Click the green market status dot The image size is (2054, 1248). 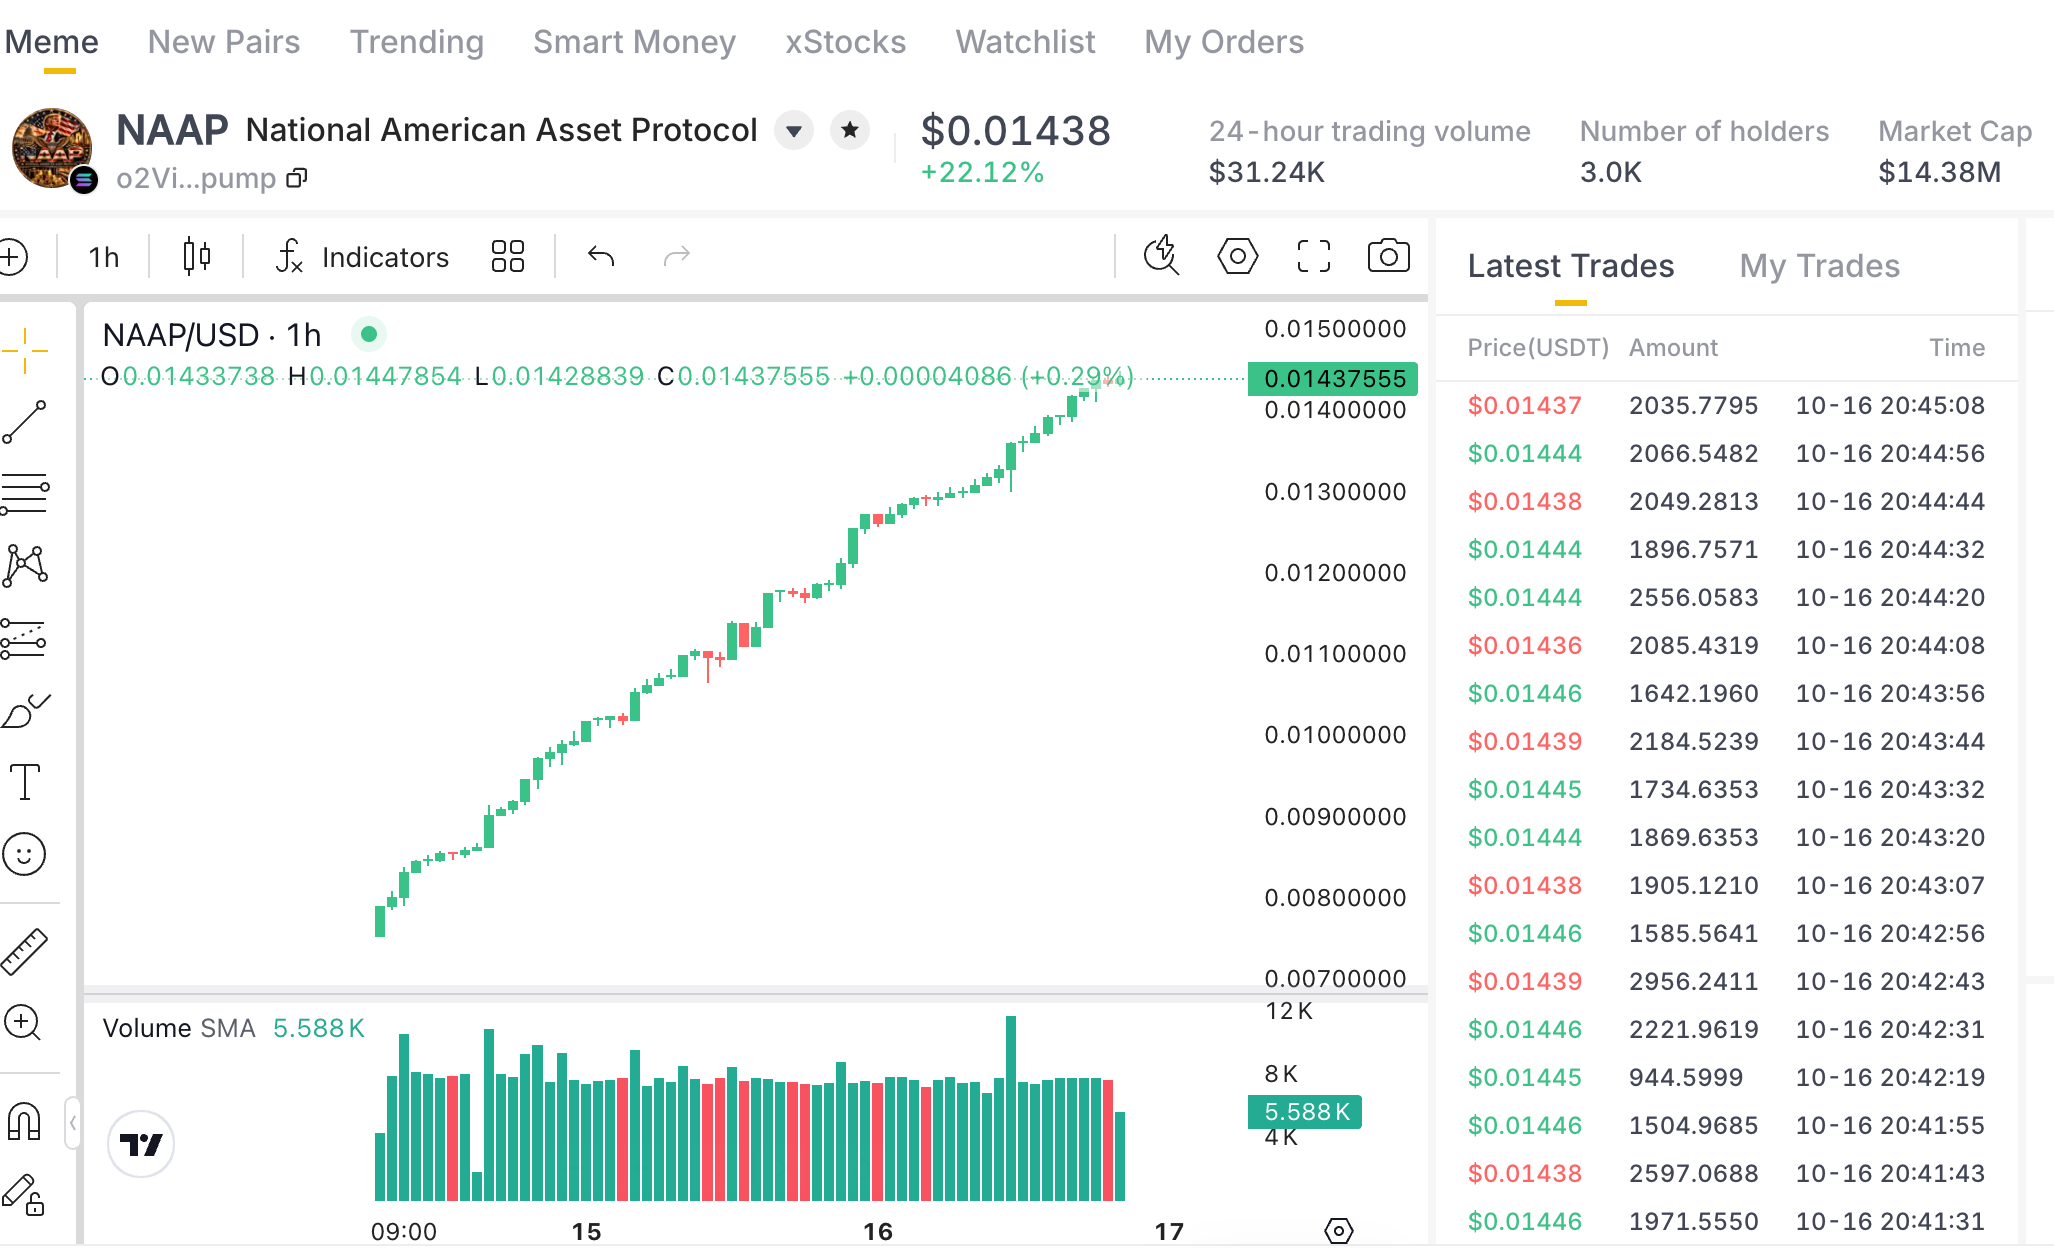pyautogui.click(x=369, y=334)
